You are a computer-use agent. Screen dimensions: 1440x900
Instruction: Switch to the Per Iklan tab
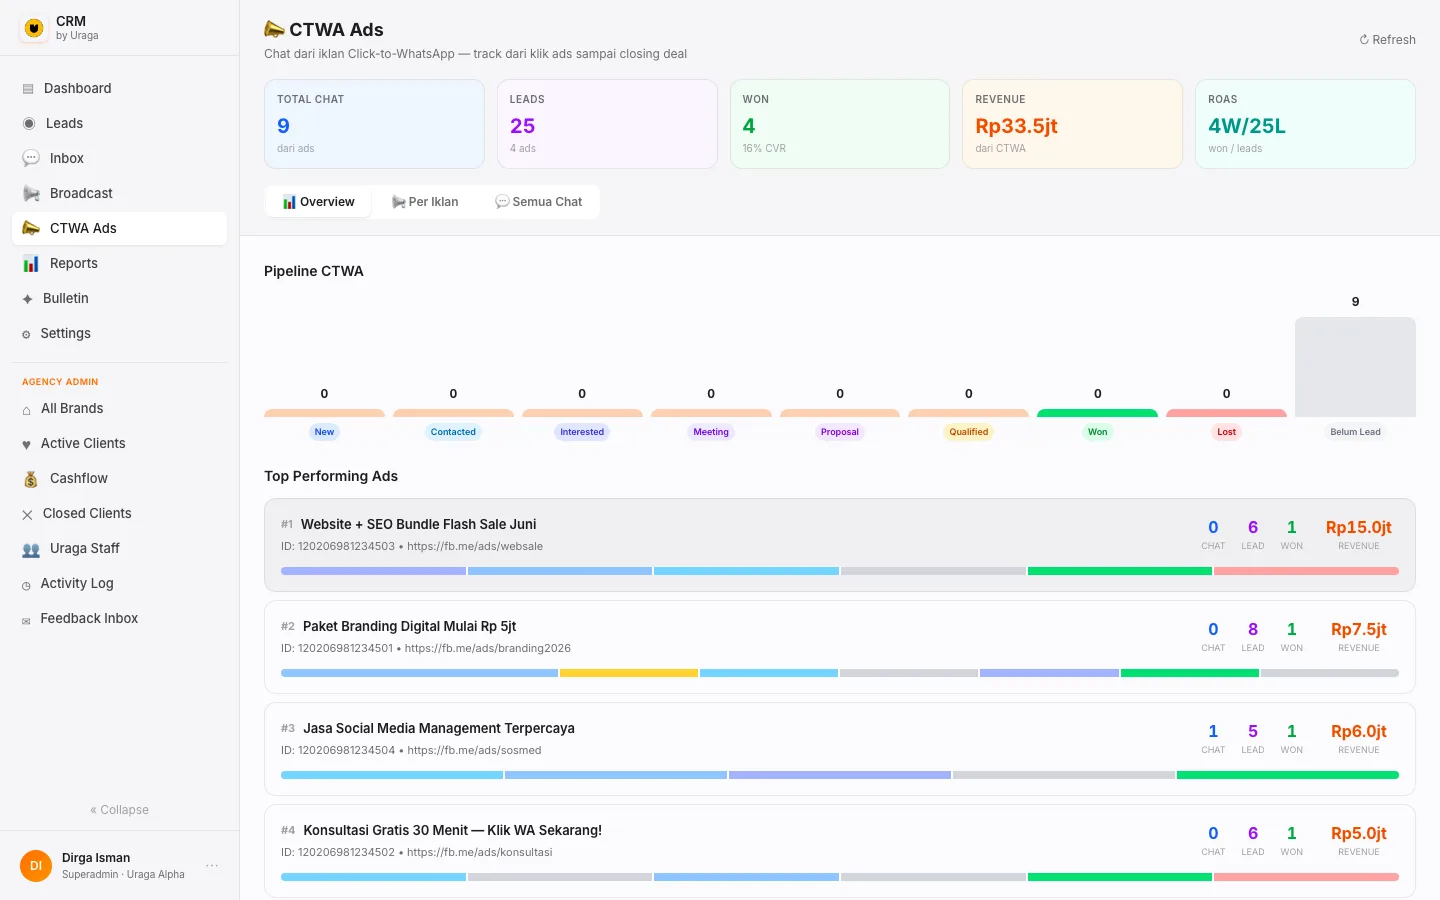[x=425, y=202]
